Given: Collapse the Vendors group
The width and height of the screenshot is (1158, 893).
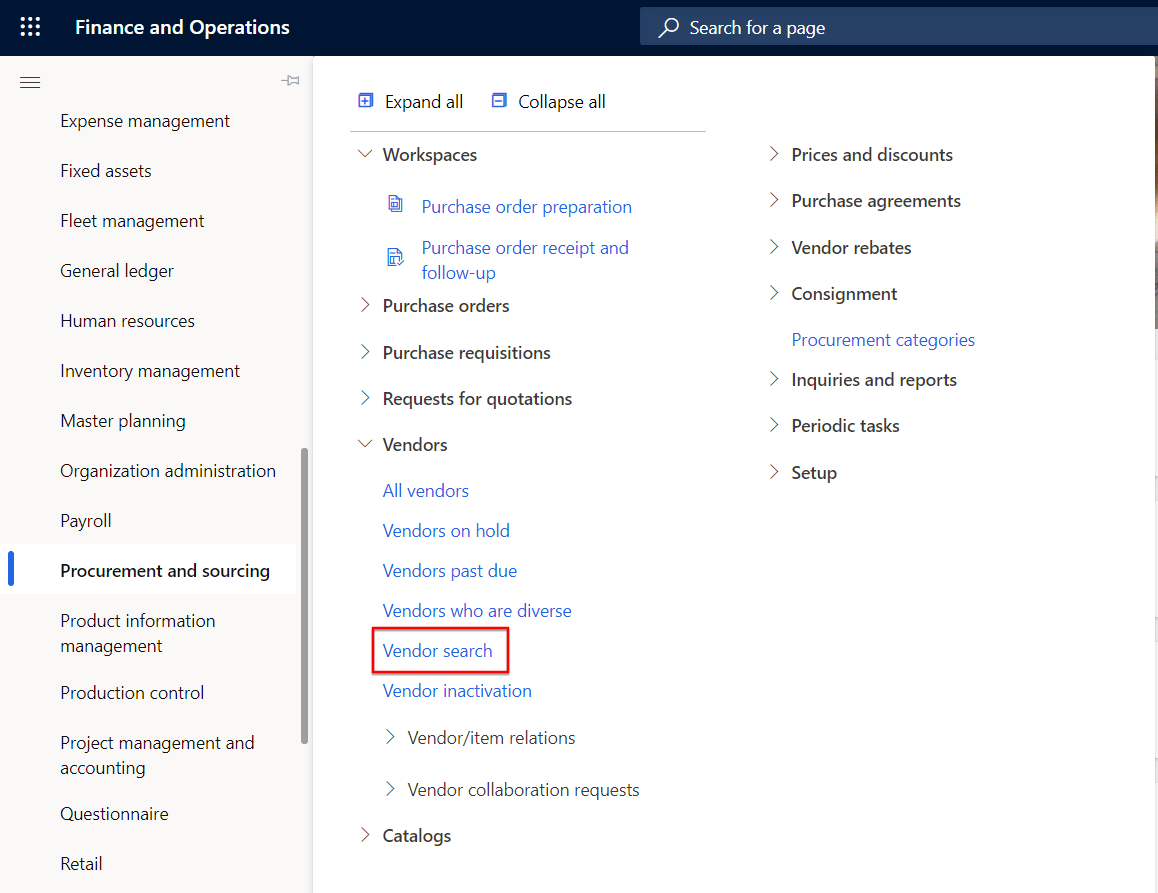Looking at the screenshot, I should [365, 444].
